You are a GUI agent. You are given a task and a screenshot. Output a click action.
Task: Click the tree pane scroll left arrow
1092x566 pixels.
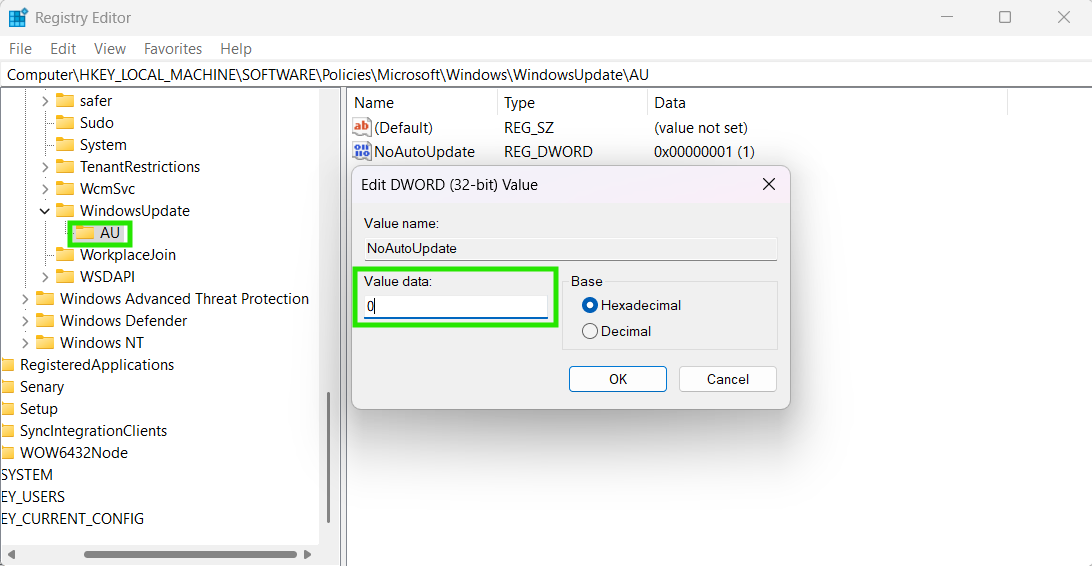(10, 555)
